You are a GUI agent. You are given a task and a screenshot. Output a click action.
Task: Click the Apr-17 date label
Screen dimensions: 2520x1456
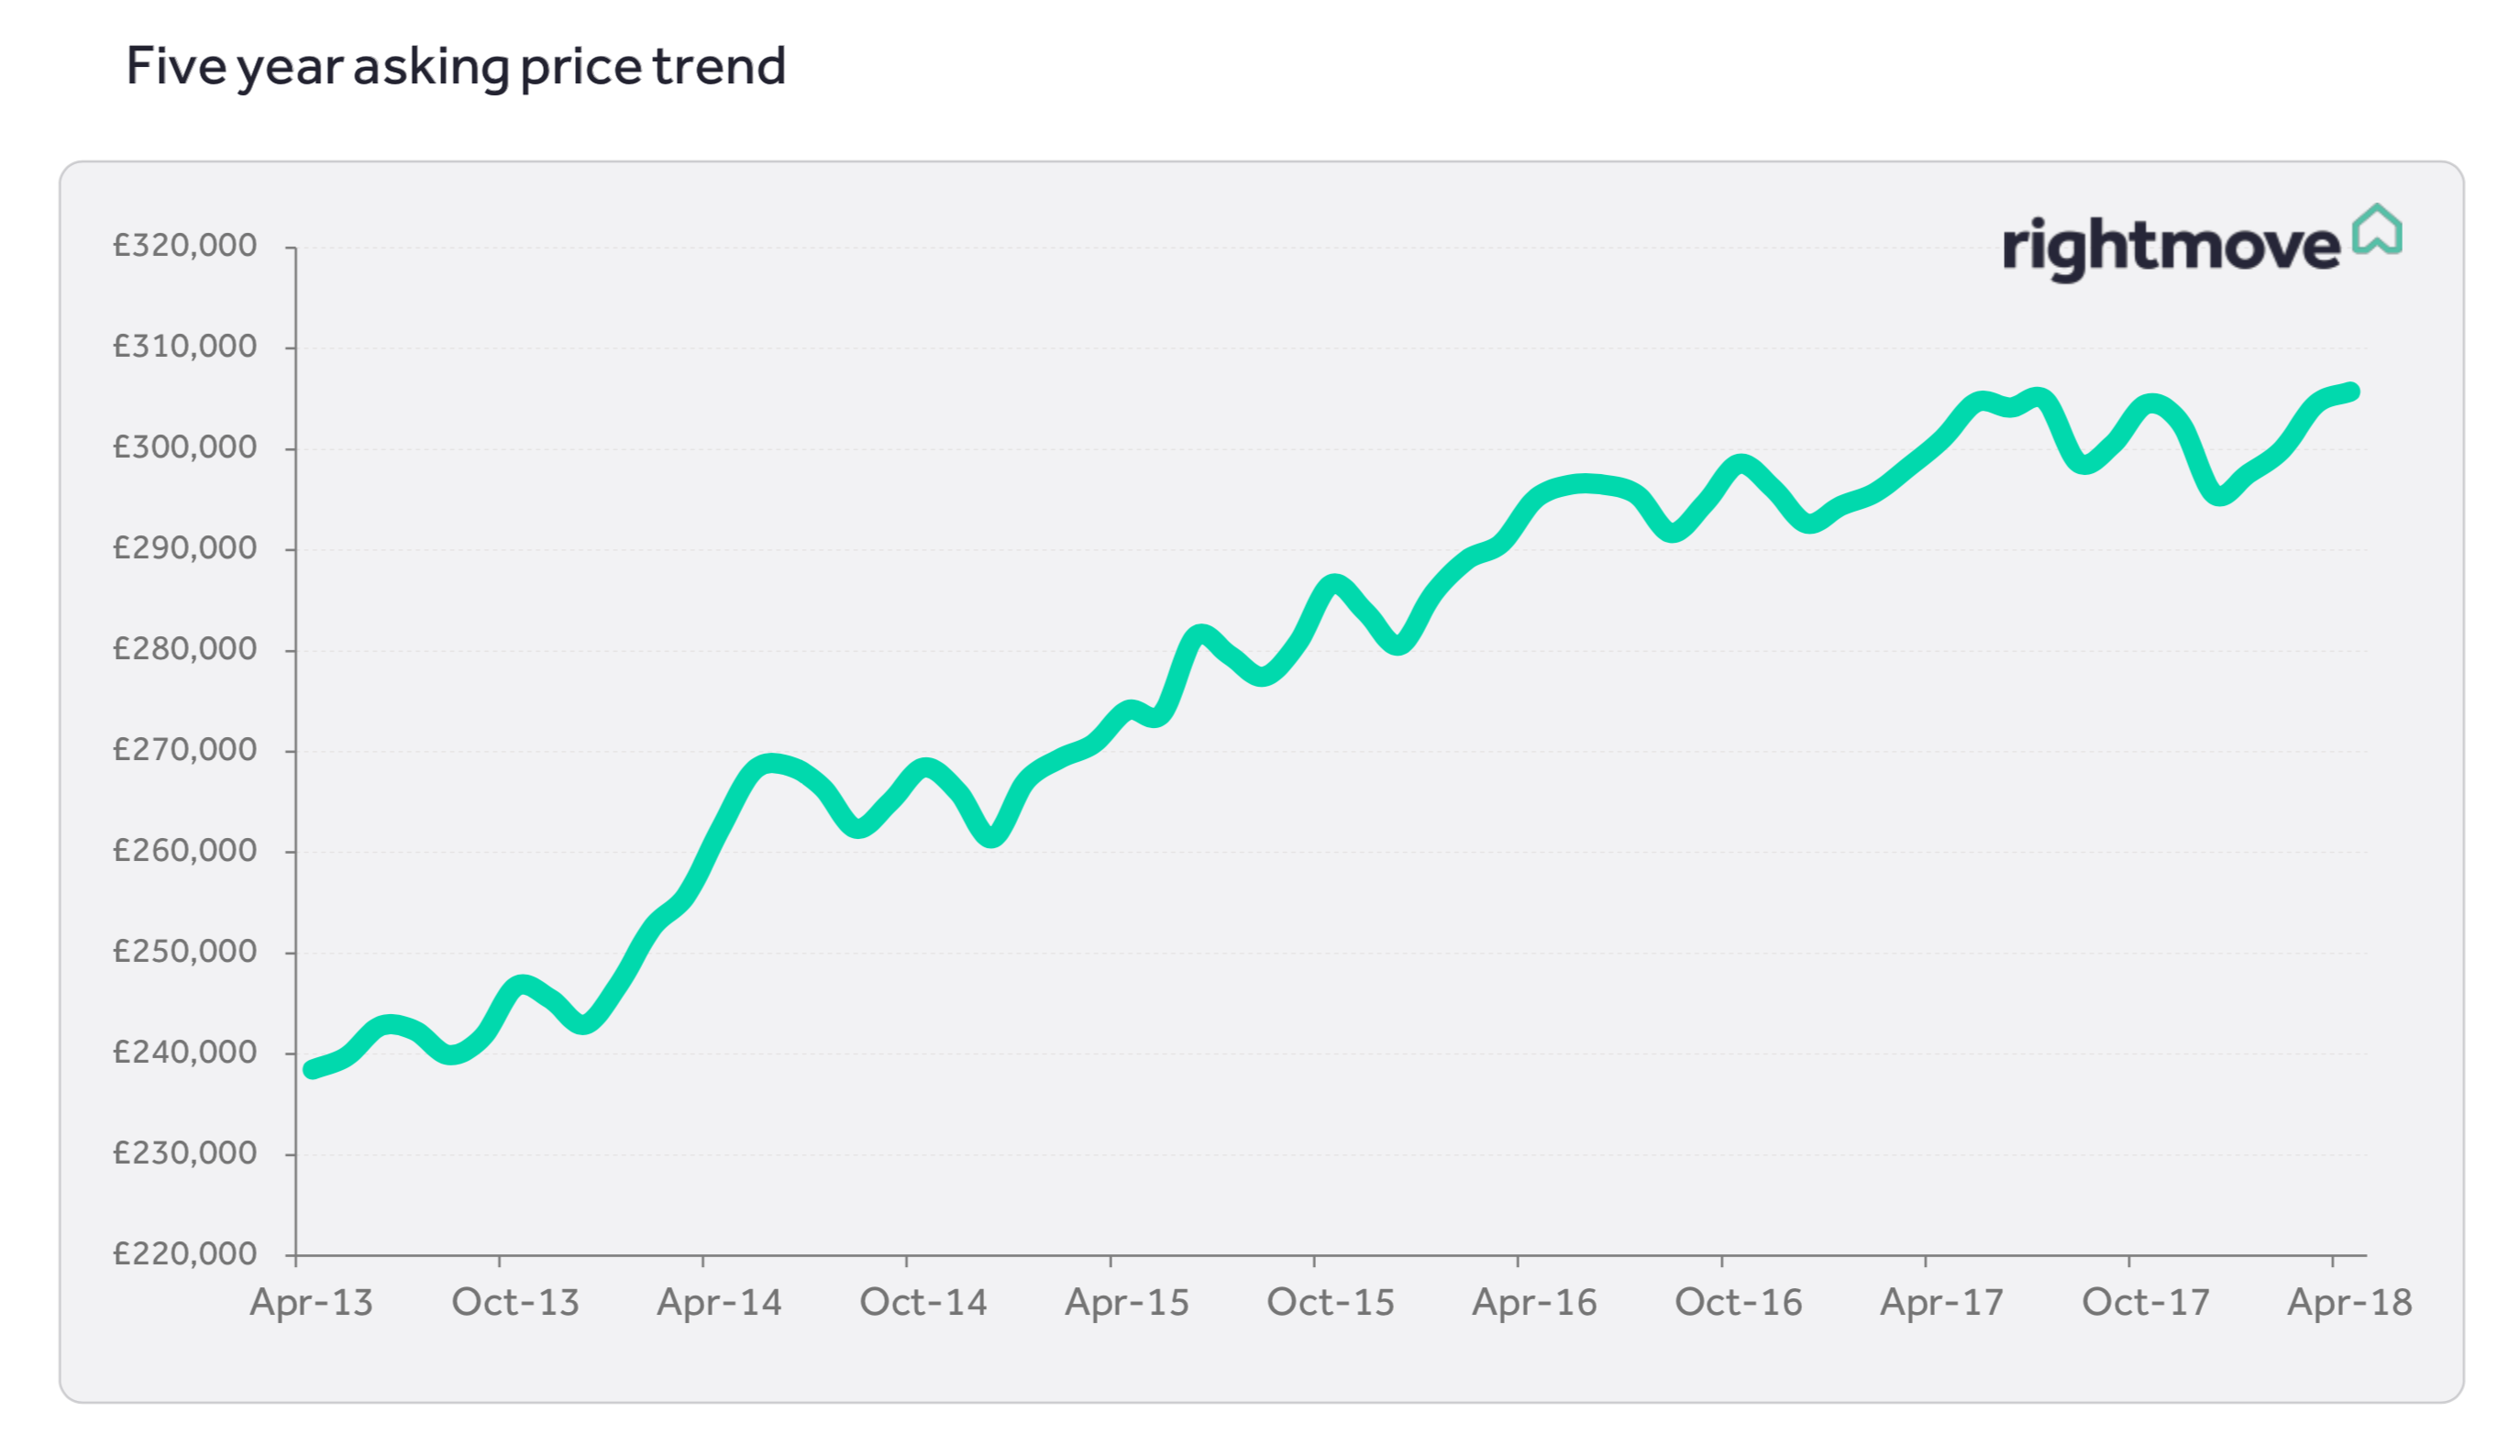pos(1942,1303)
